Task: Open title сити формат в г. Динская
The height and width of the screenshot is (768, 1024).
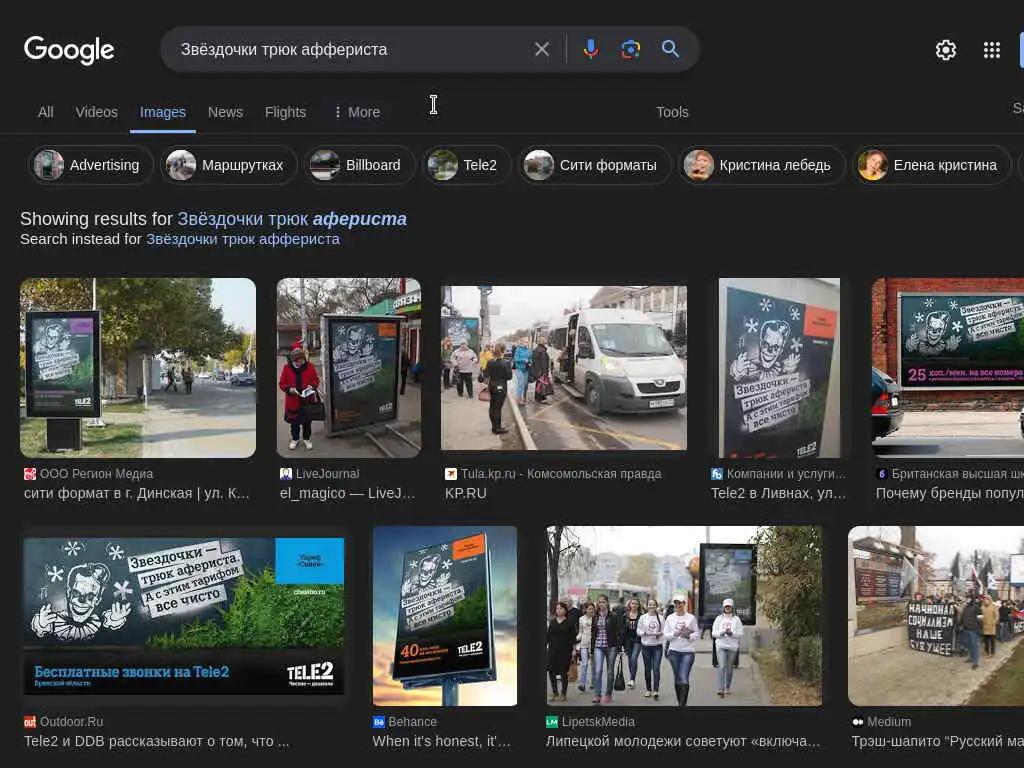Action: pyautogui.click(x=136, y=494)
